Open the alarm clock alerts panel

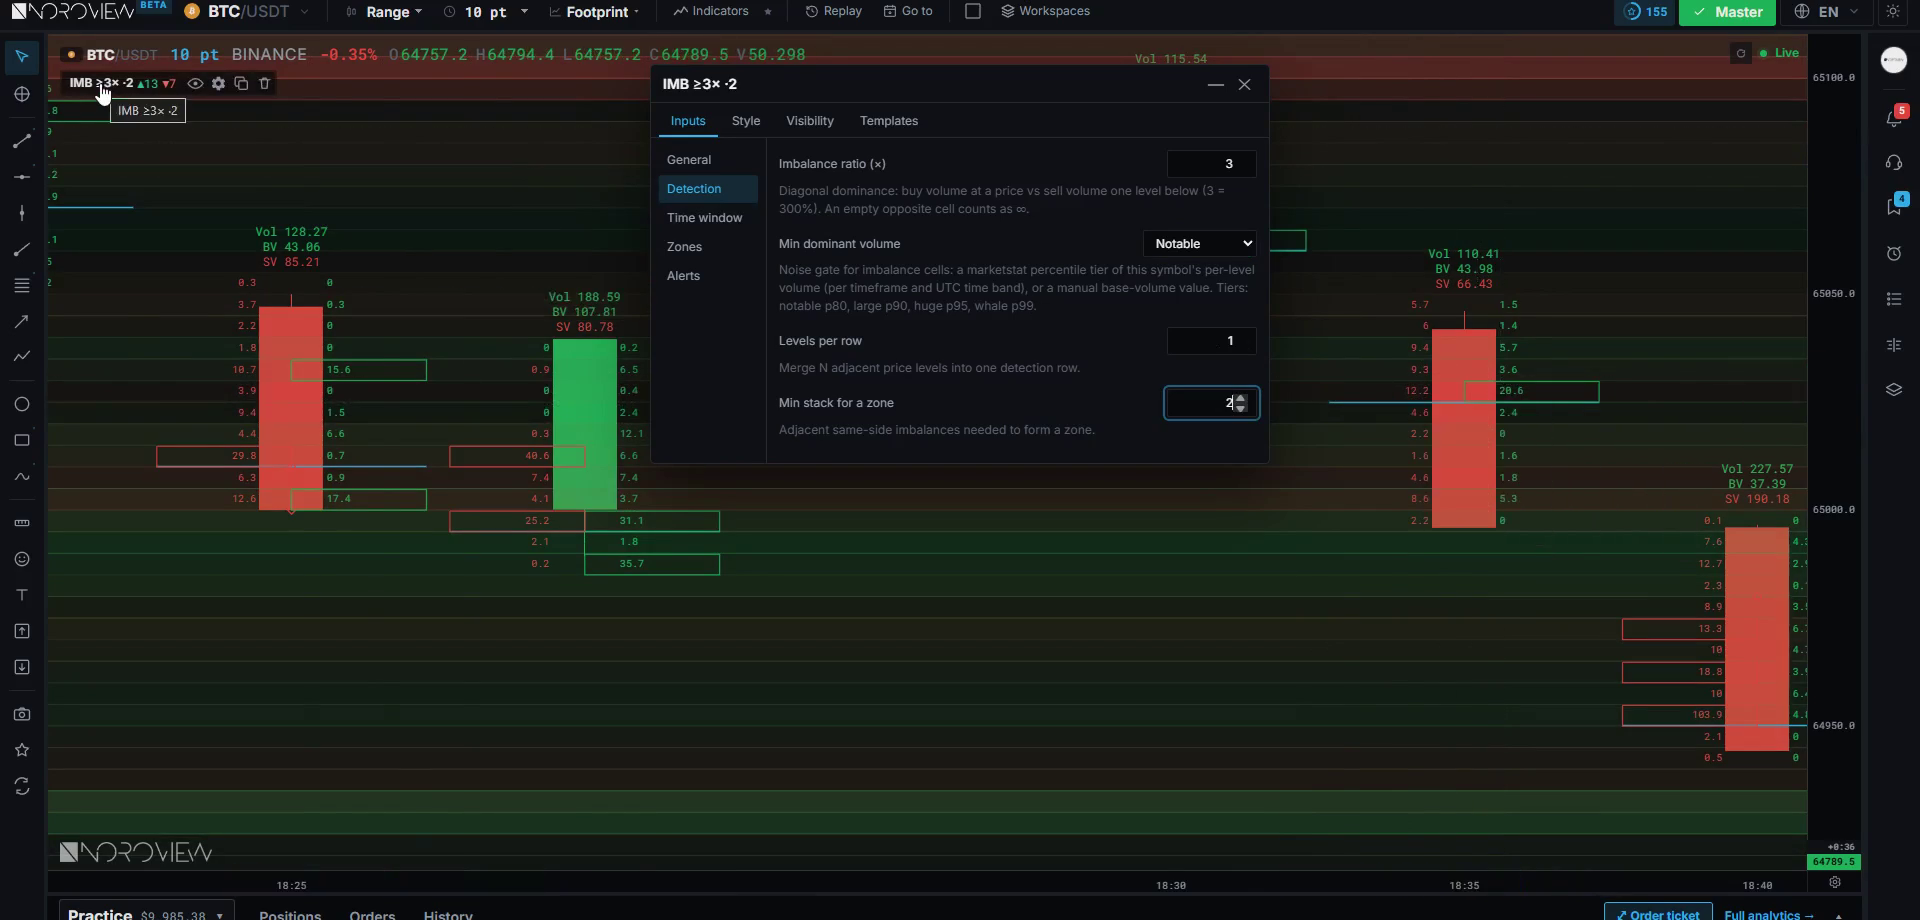click(x=1894, y=253)
